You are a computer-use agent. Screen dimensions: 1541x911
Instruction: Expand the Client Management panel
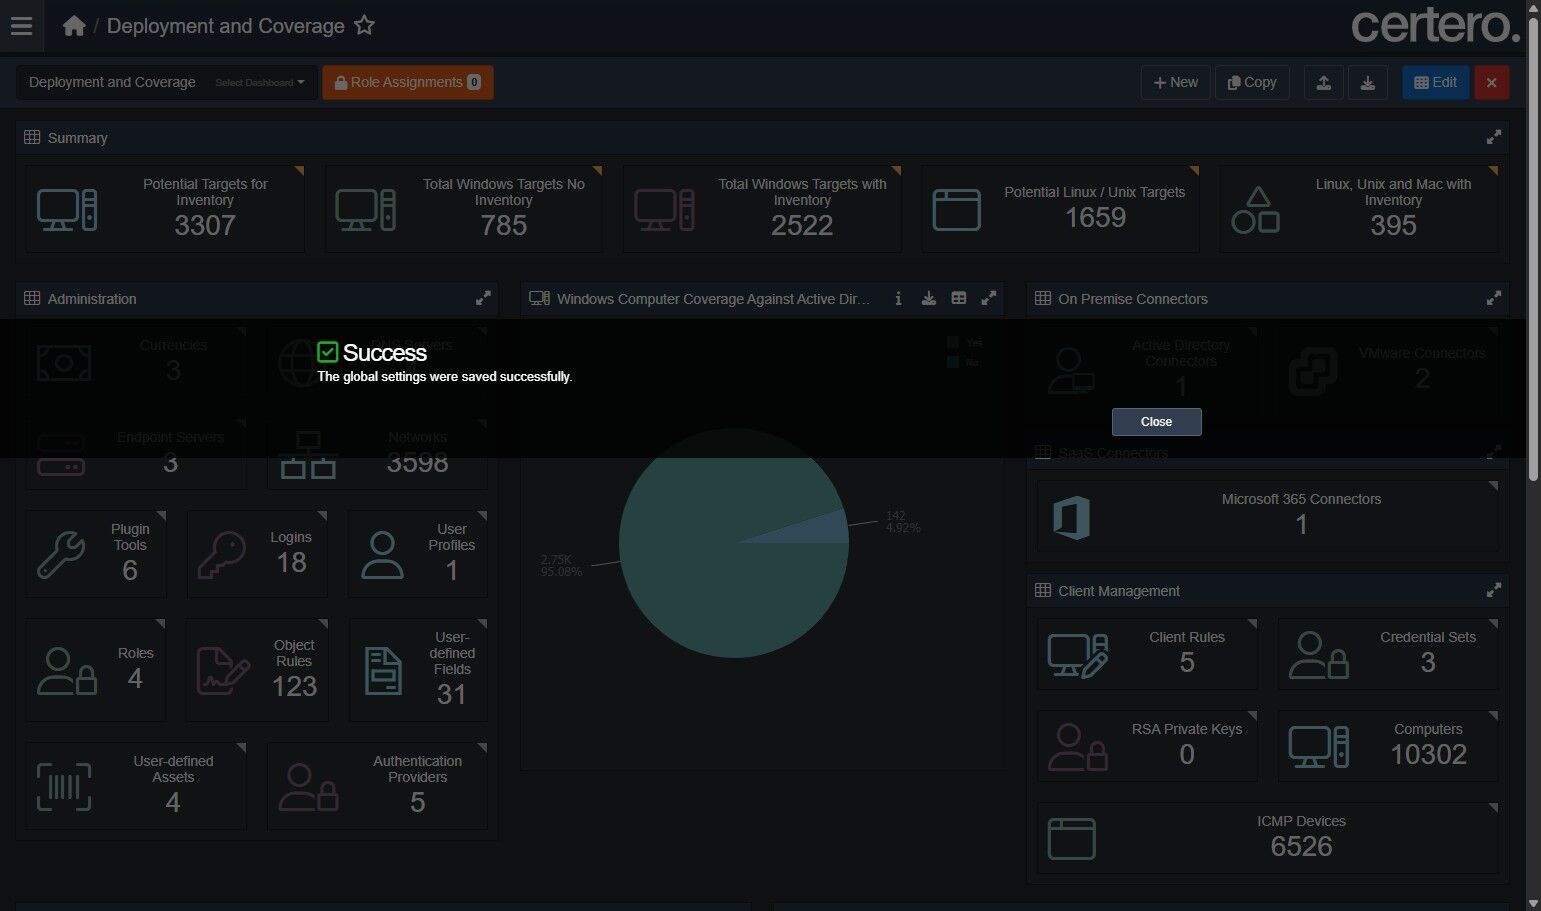tap(1494, 590)
